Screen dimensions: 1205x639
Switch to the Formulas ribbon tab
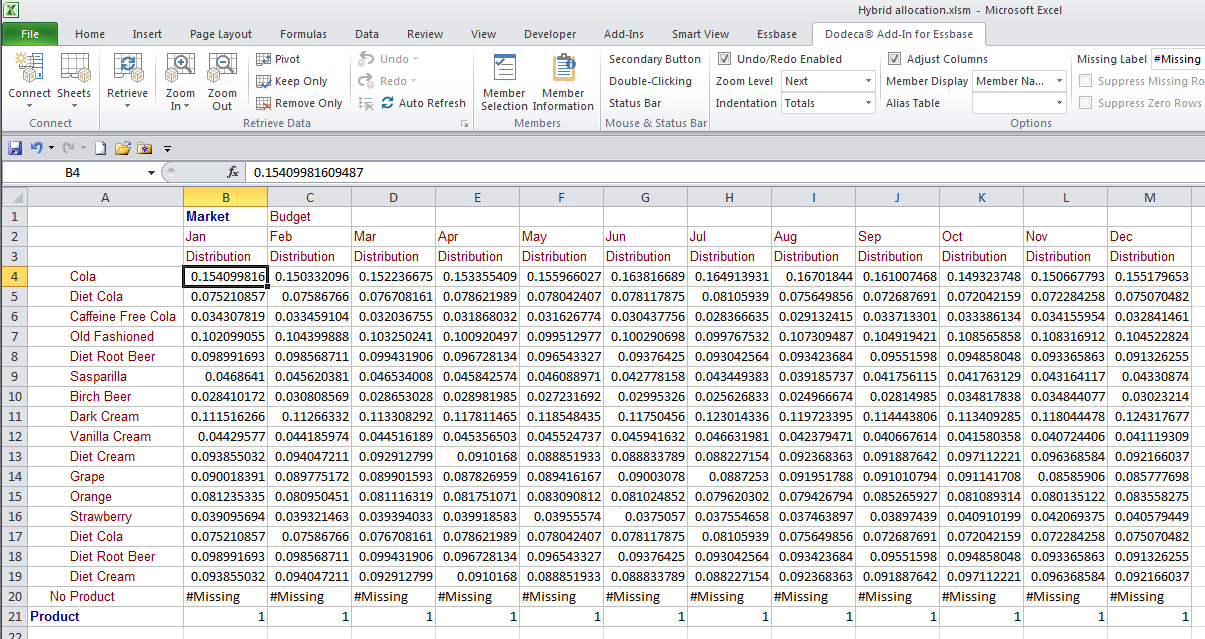[303, 34]
